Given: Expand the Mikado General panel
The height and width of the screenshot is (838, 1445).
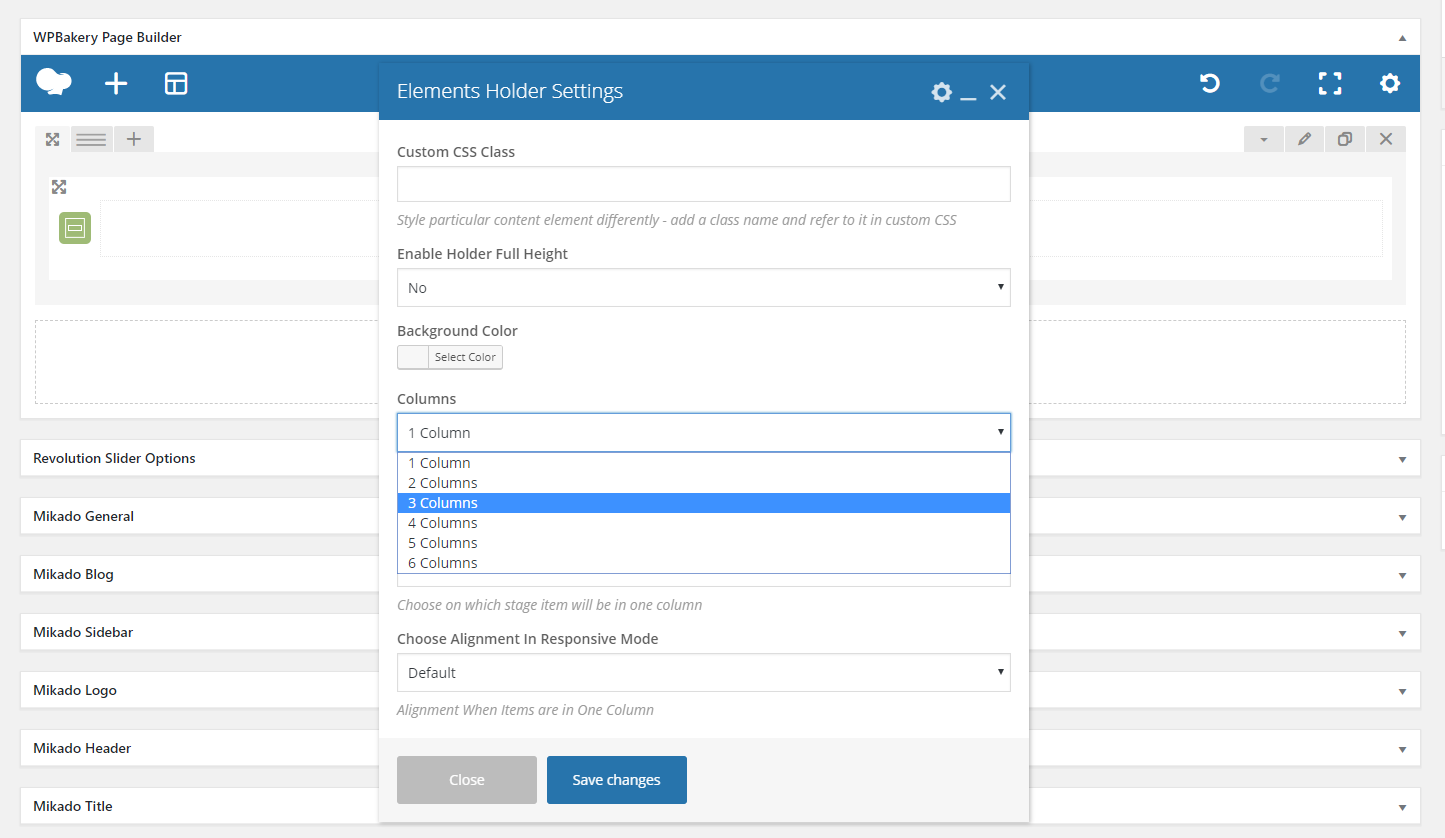Looking at the screenshot, I should click(720, 516).
